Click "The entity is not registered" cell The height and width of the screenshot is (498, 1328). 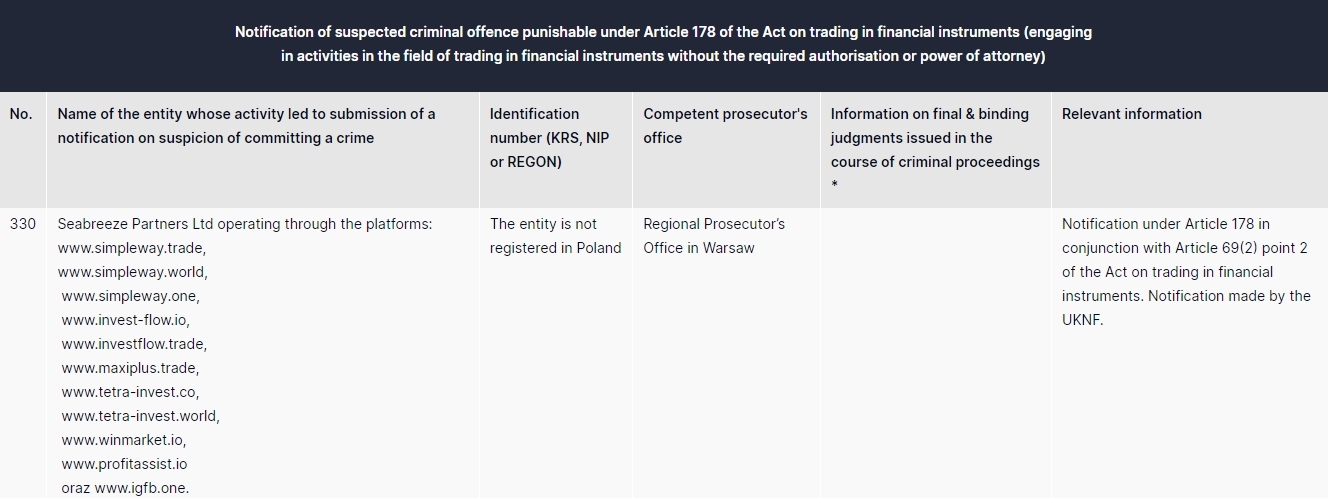555,236
